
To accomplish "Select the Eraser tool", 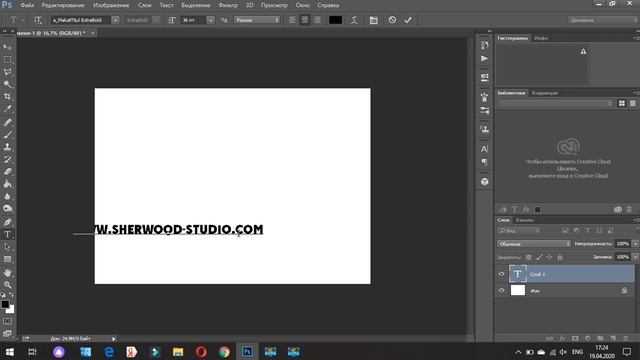I will pyautogui.click(x=7, y=171).
